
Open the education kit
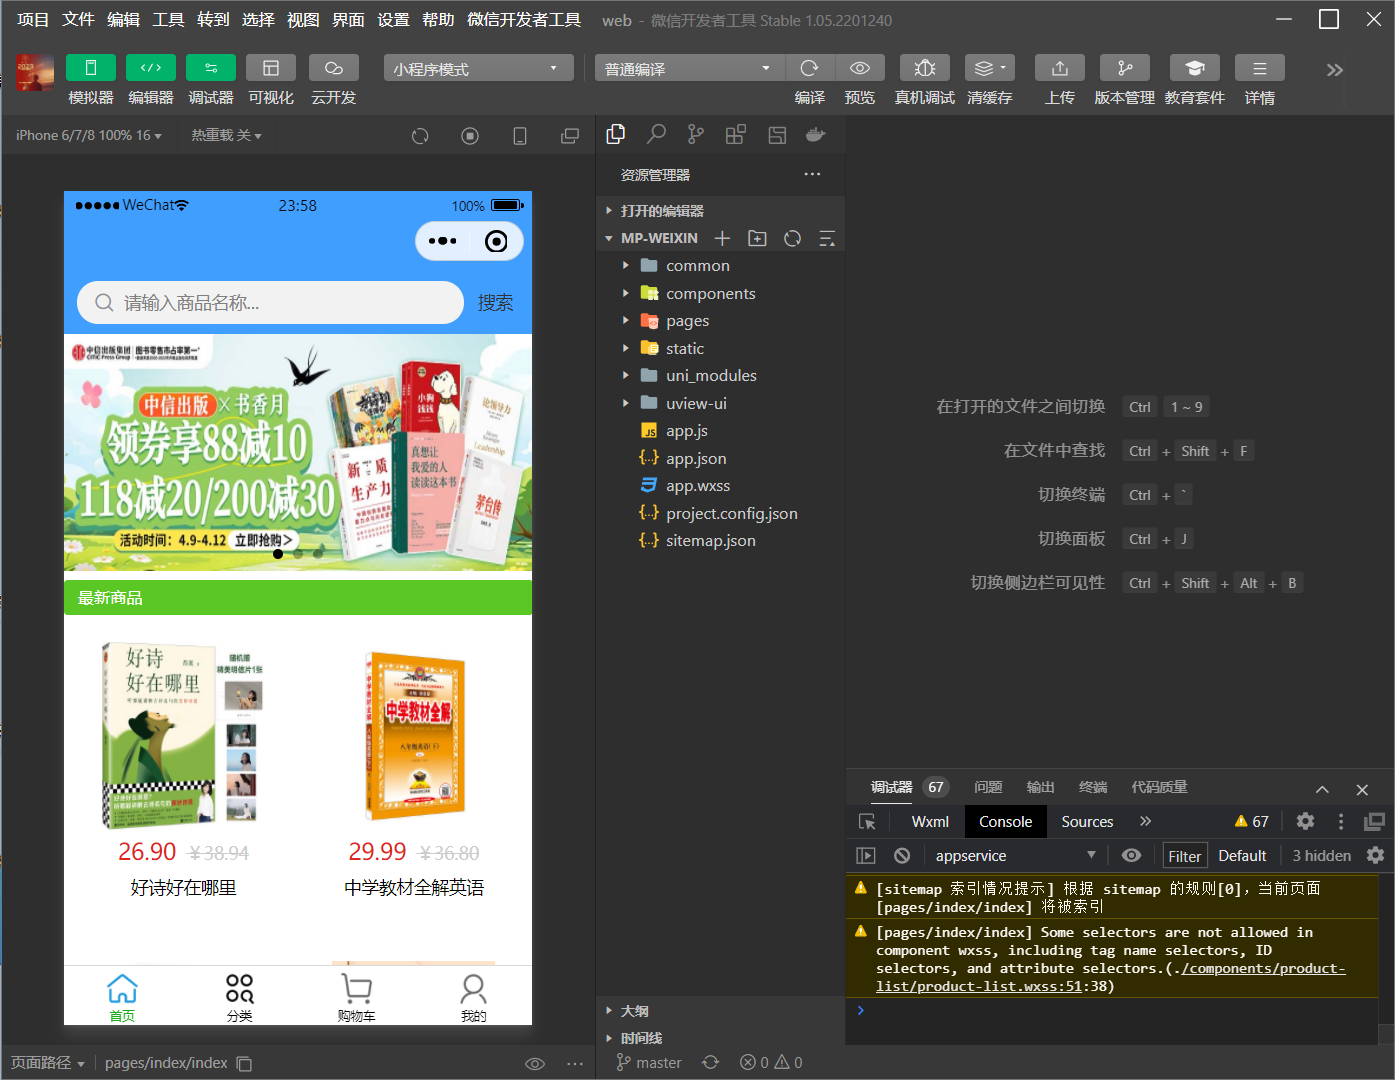(x=1195, y=68)
